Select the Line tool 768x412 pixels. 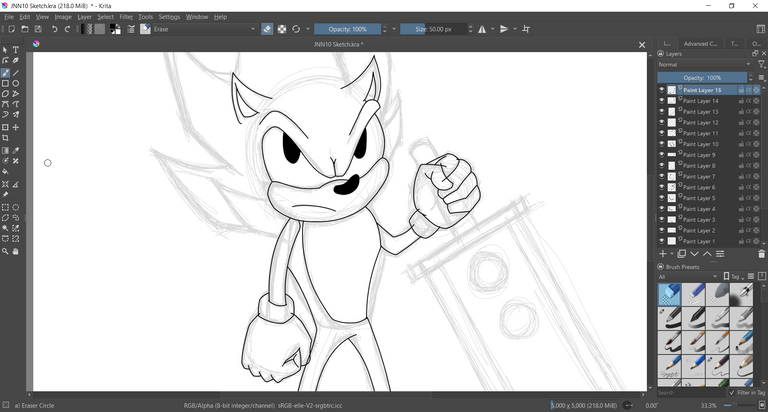click(x=16, y=73)
